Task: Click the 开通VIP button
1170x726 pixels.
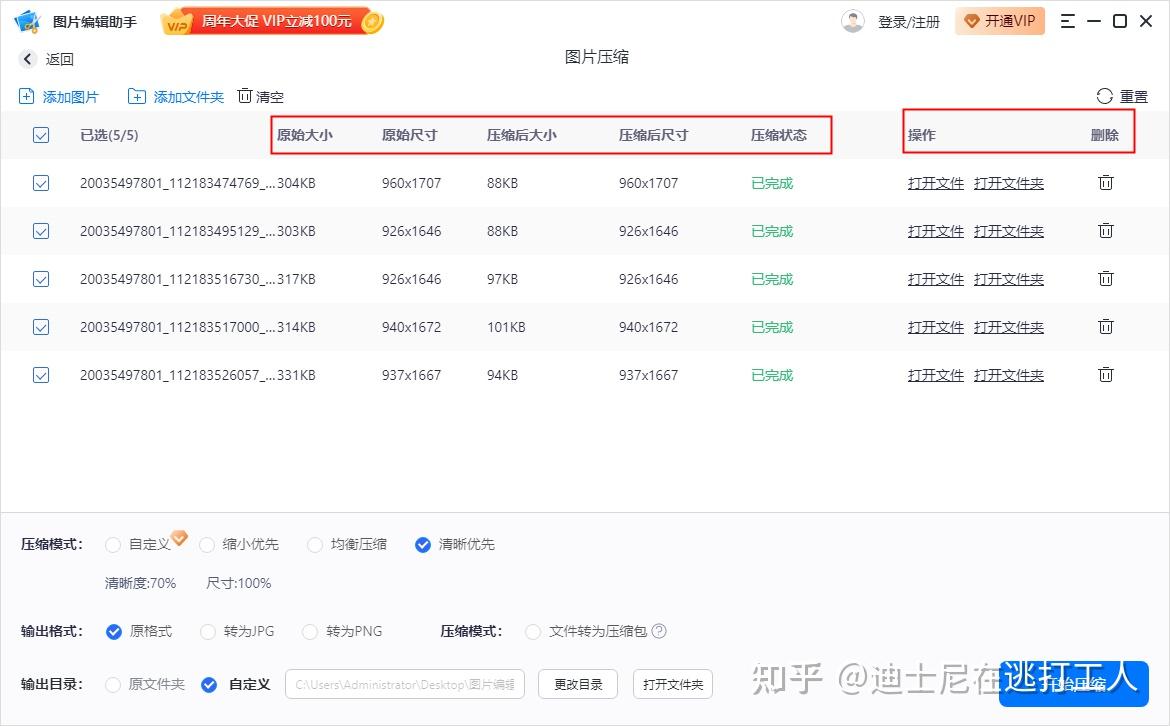Action: pos(1000,21)
